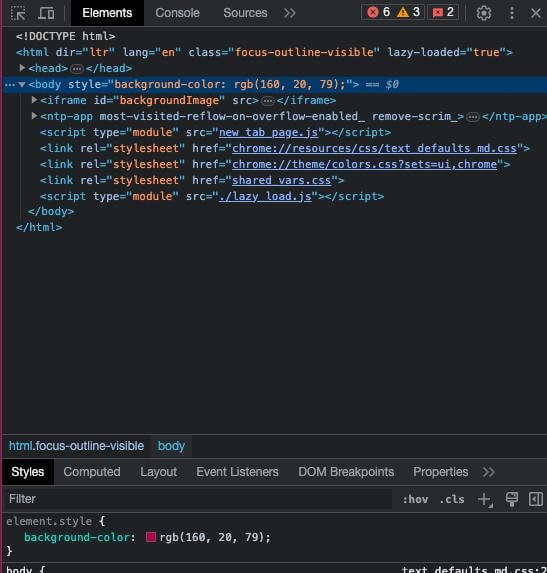Open the ./lazy_load.js link

[265, 197]
